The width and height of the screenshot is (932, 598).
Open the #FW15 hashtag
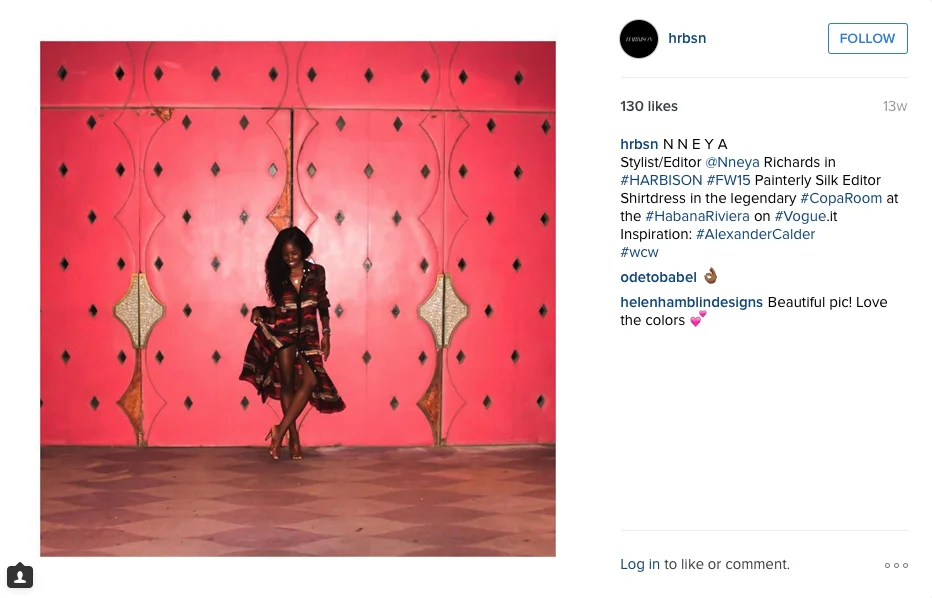pyautogui.click(x=728, y=180)
